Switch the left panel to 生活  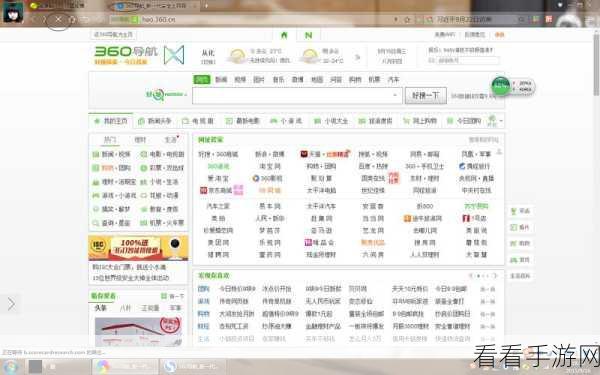click(171, 140)
